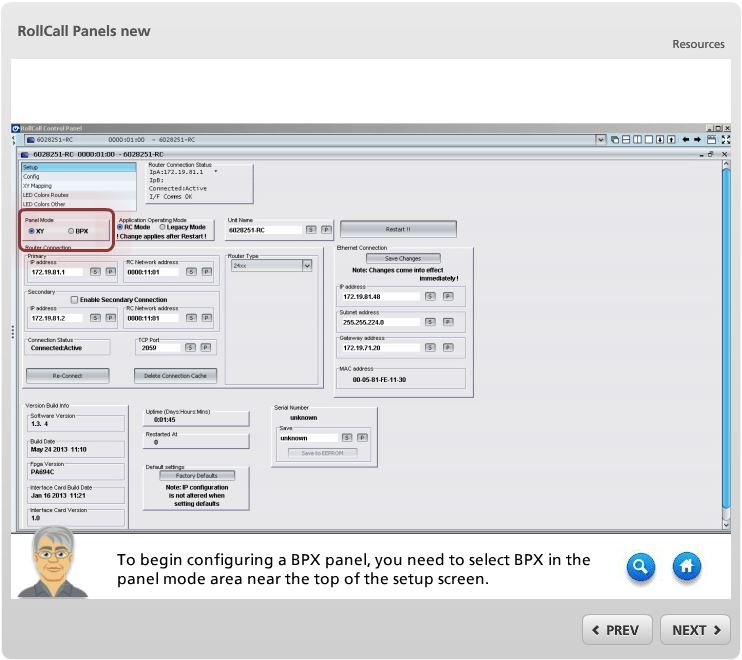This screenshot has height=660, width=742.
Task: Open LED Colors Routes in the list
Action: pos(45,195)
